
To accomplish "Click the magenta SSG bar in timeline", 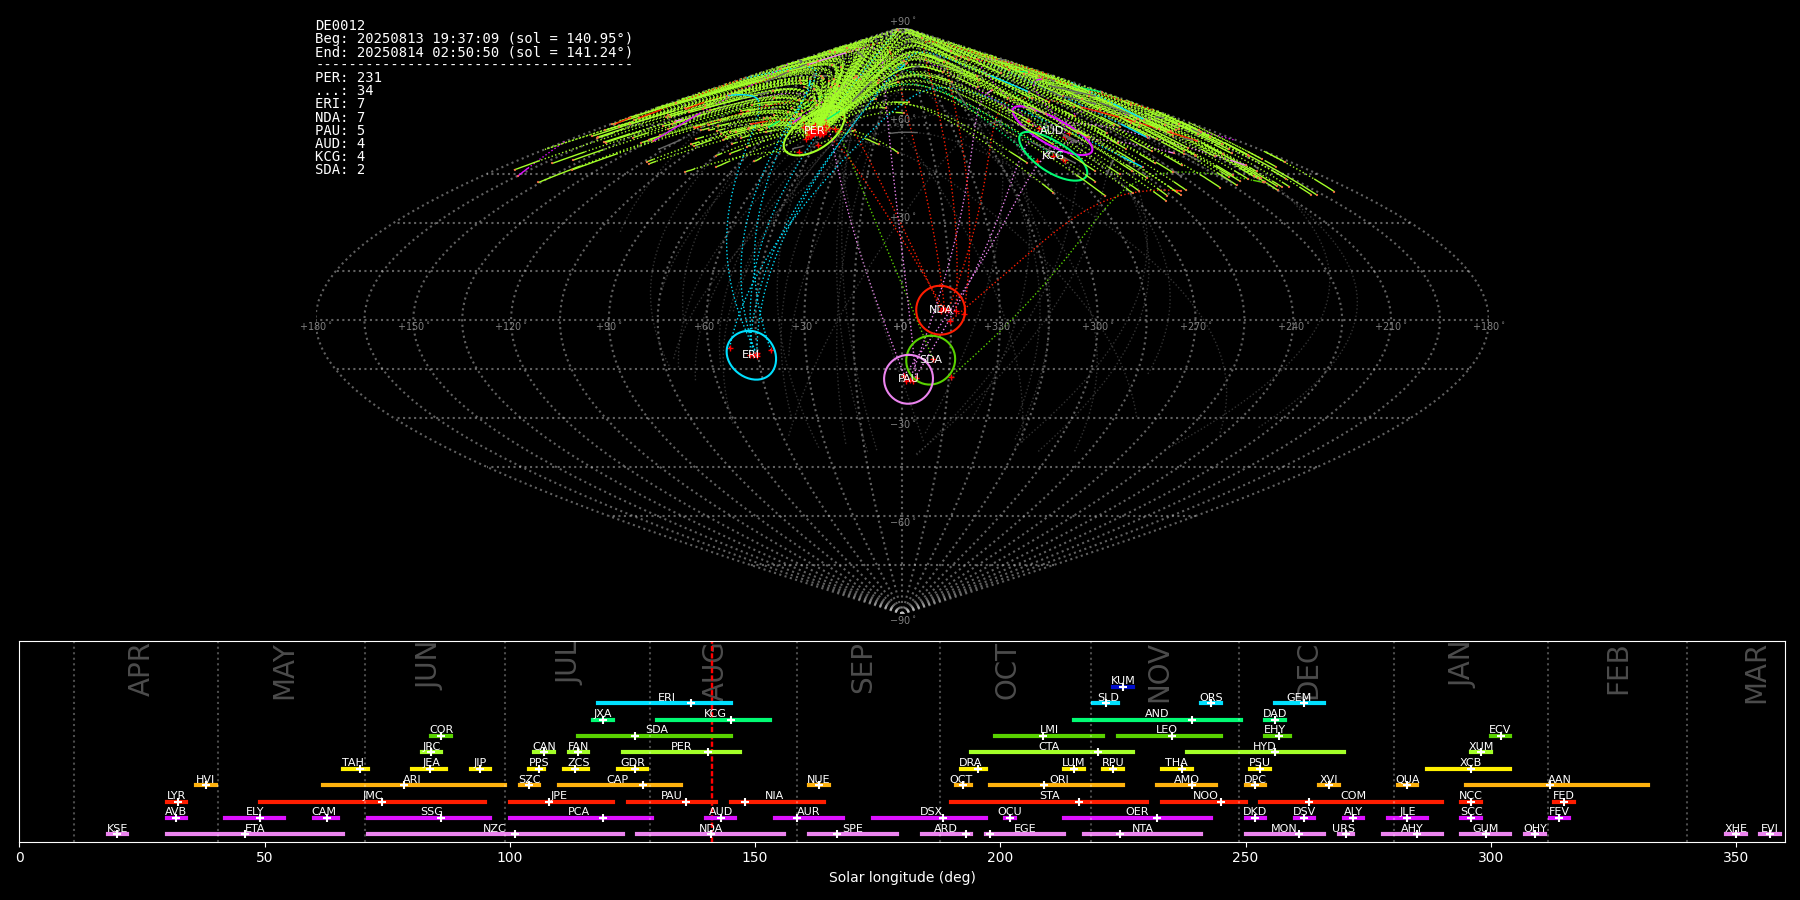I will point(429,818).
